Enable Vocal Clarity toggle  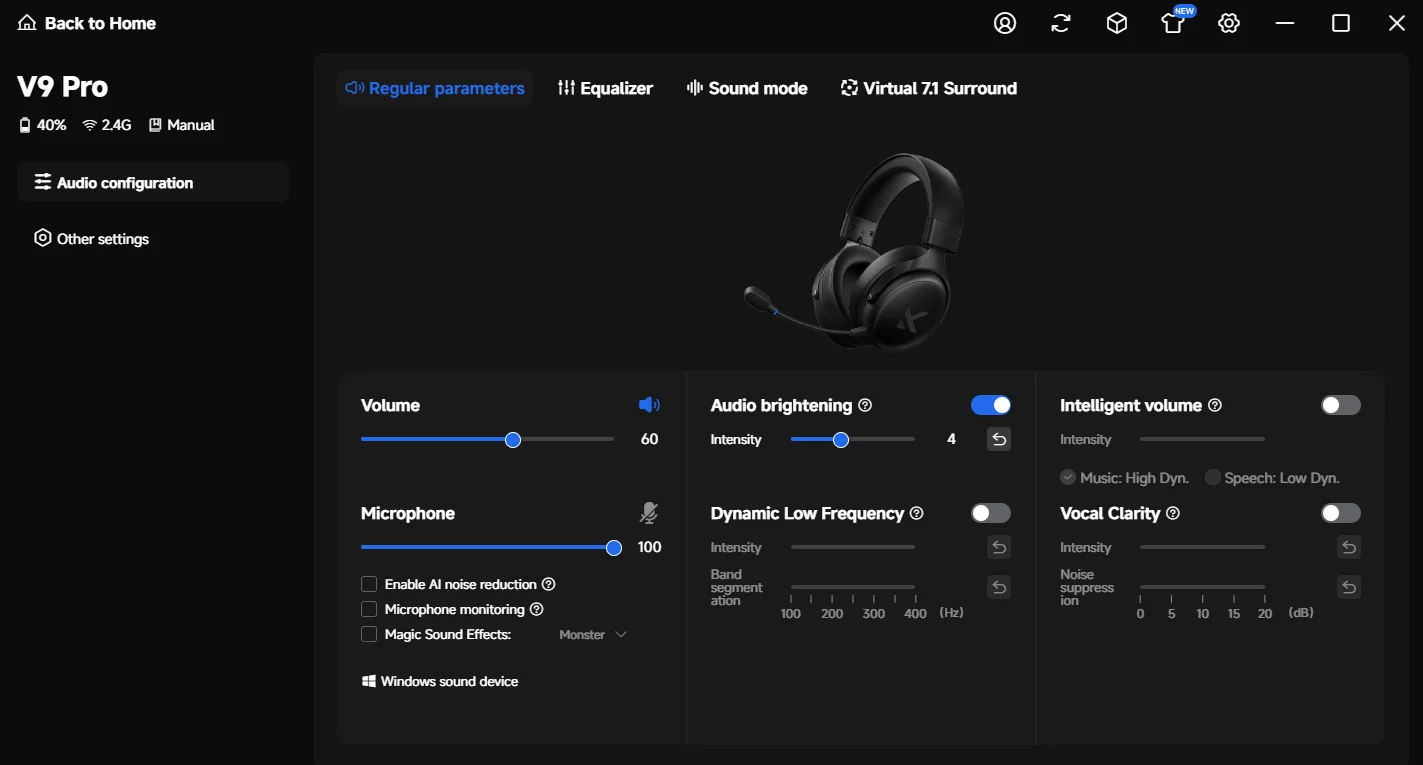1341,513
